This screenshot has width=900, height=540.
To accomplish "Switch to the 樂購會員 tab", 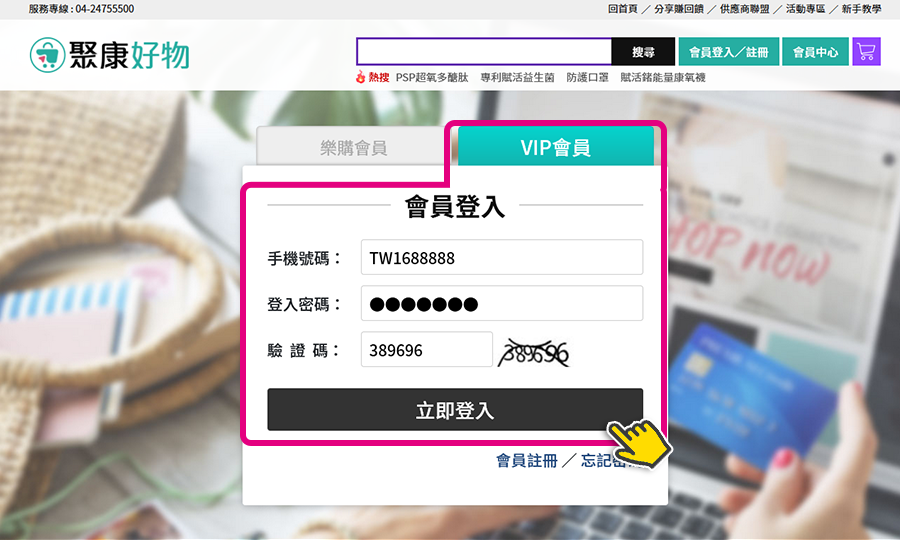I will point(353,147).
